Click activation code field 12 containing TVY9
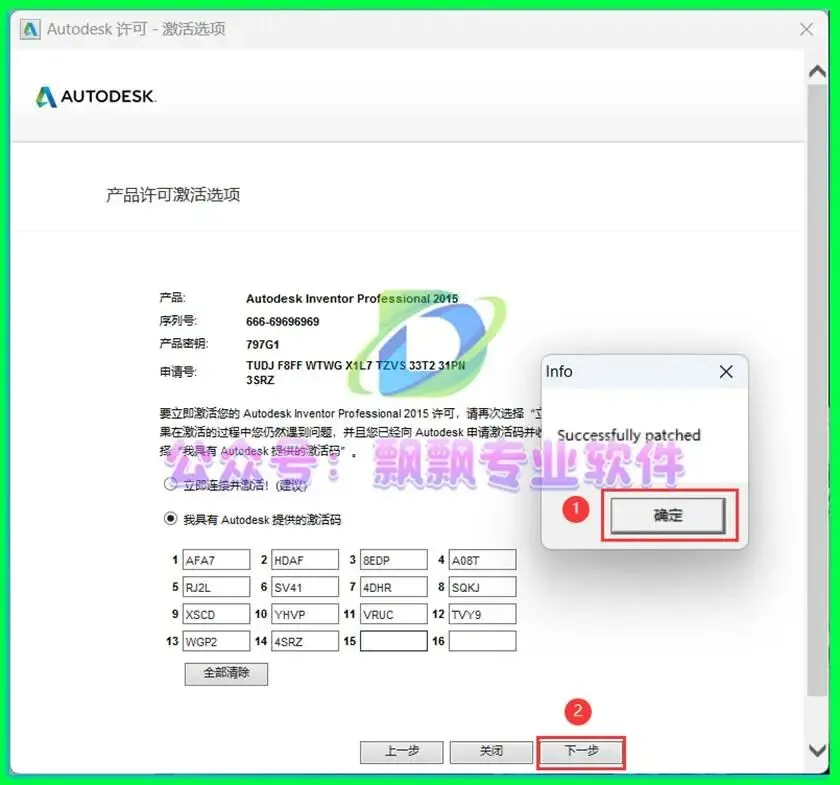840x785 pixels. click(x=482, y=614)
